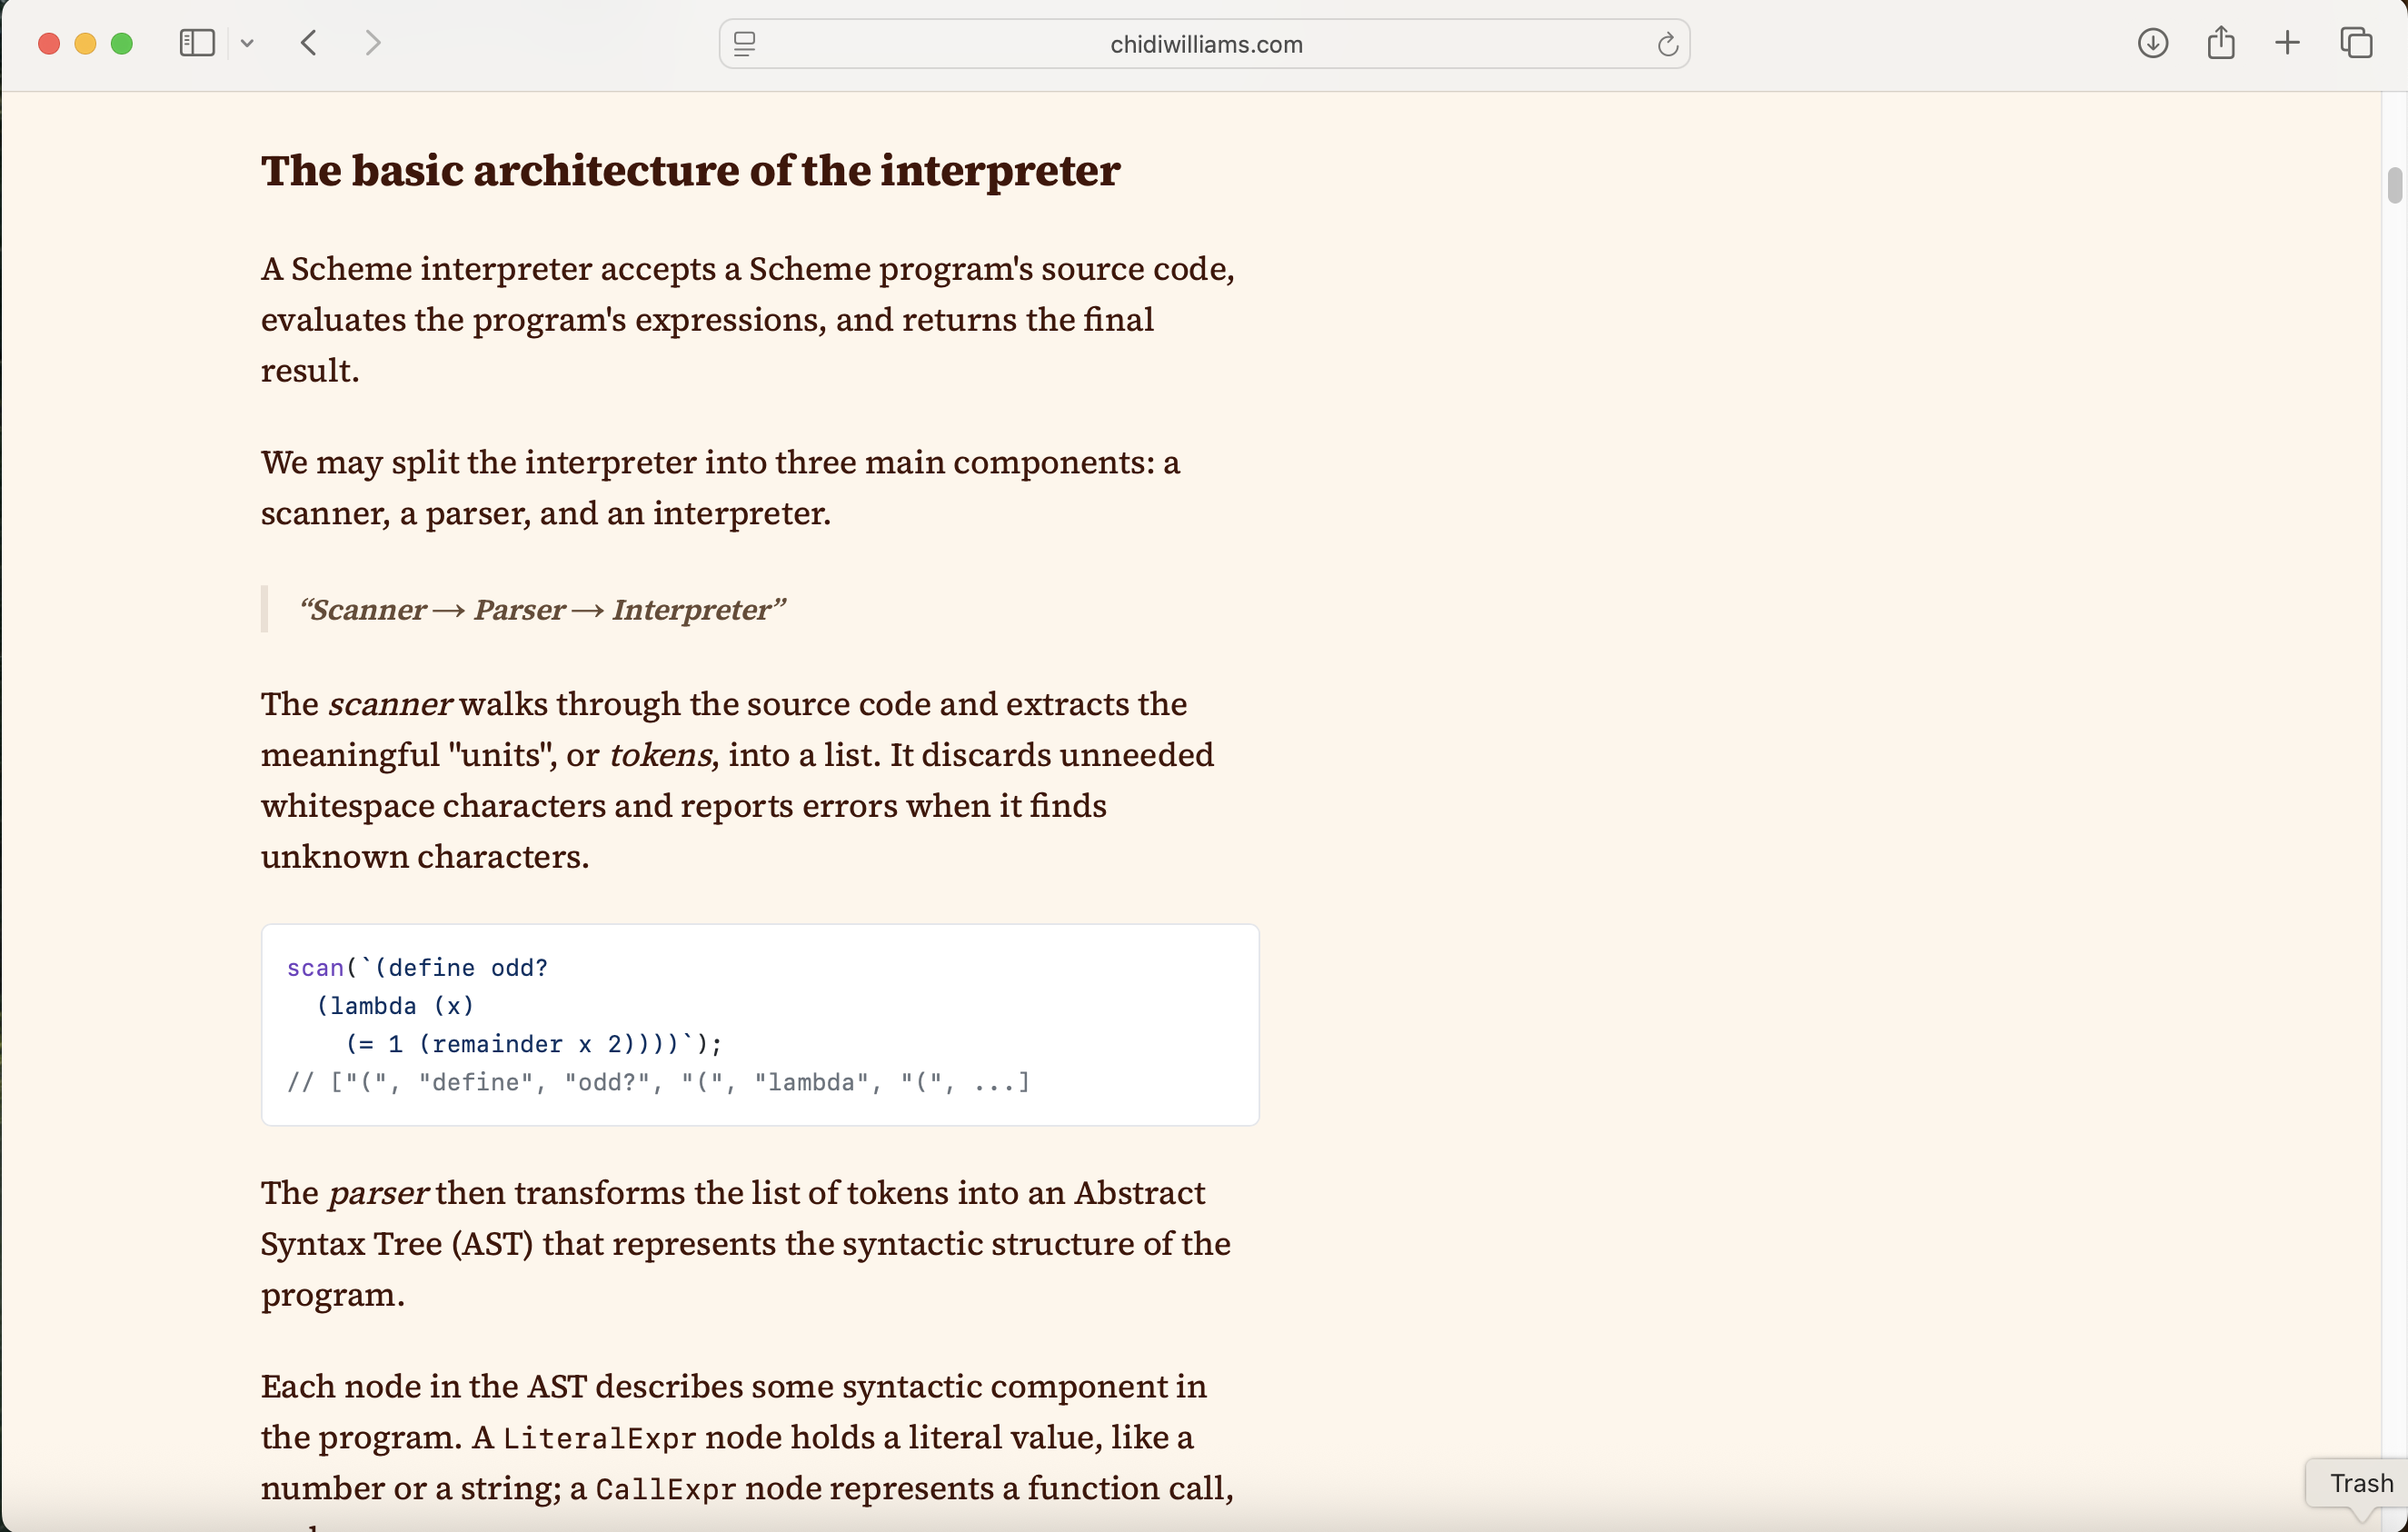Navigate forward to the next page
The height and width of the screenshot is (1532, 2408).
(x=372, y=42)
